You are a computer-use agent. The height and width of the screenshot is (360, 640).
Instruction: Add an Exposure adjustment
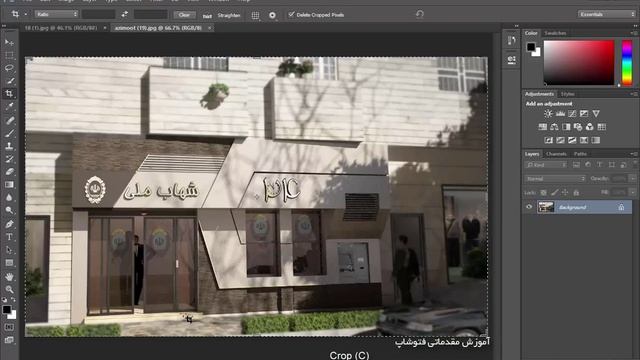584,113
